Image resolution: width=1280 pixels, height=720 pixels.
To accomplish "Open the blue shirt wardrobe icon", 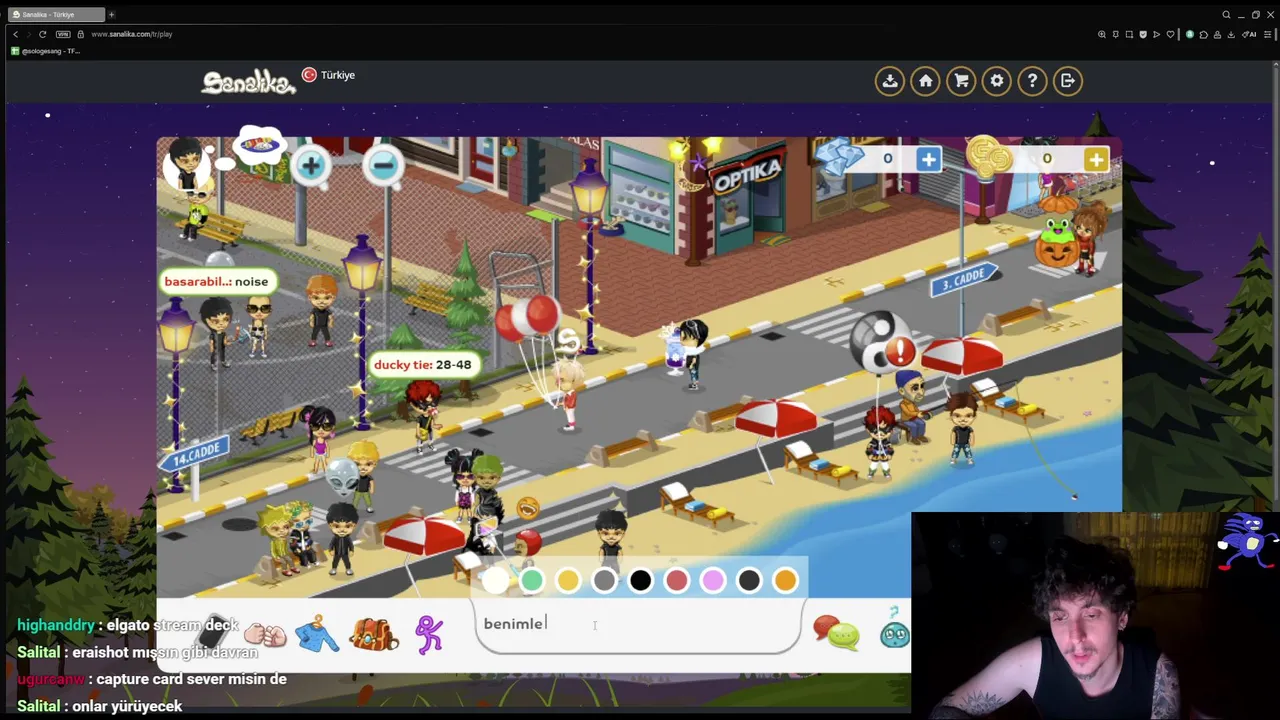I will pos(317,634).
